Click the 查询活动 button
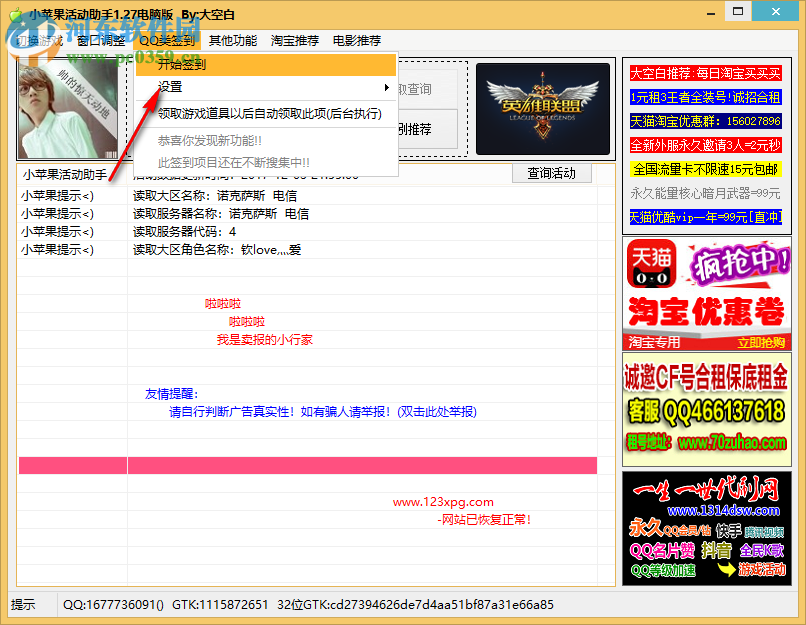The image size is (806, 625). tap(552, 173)
